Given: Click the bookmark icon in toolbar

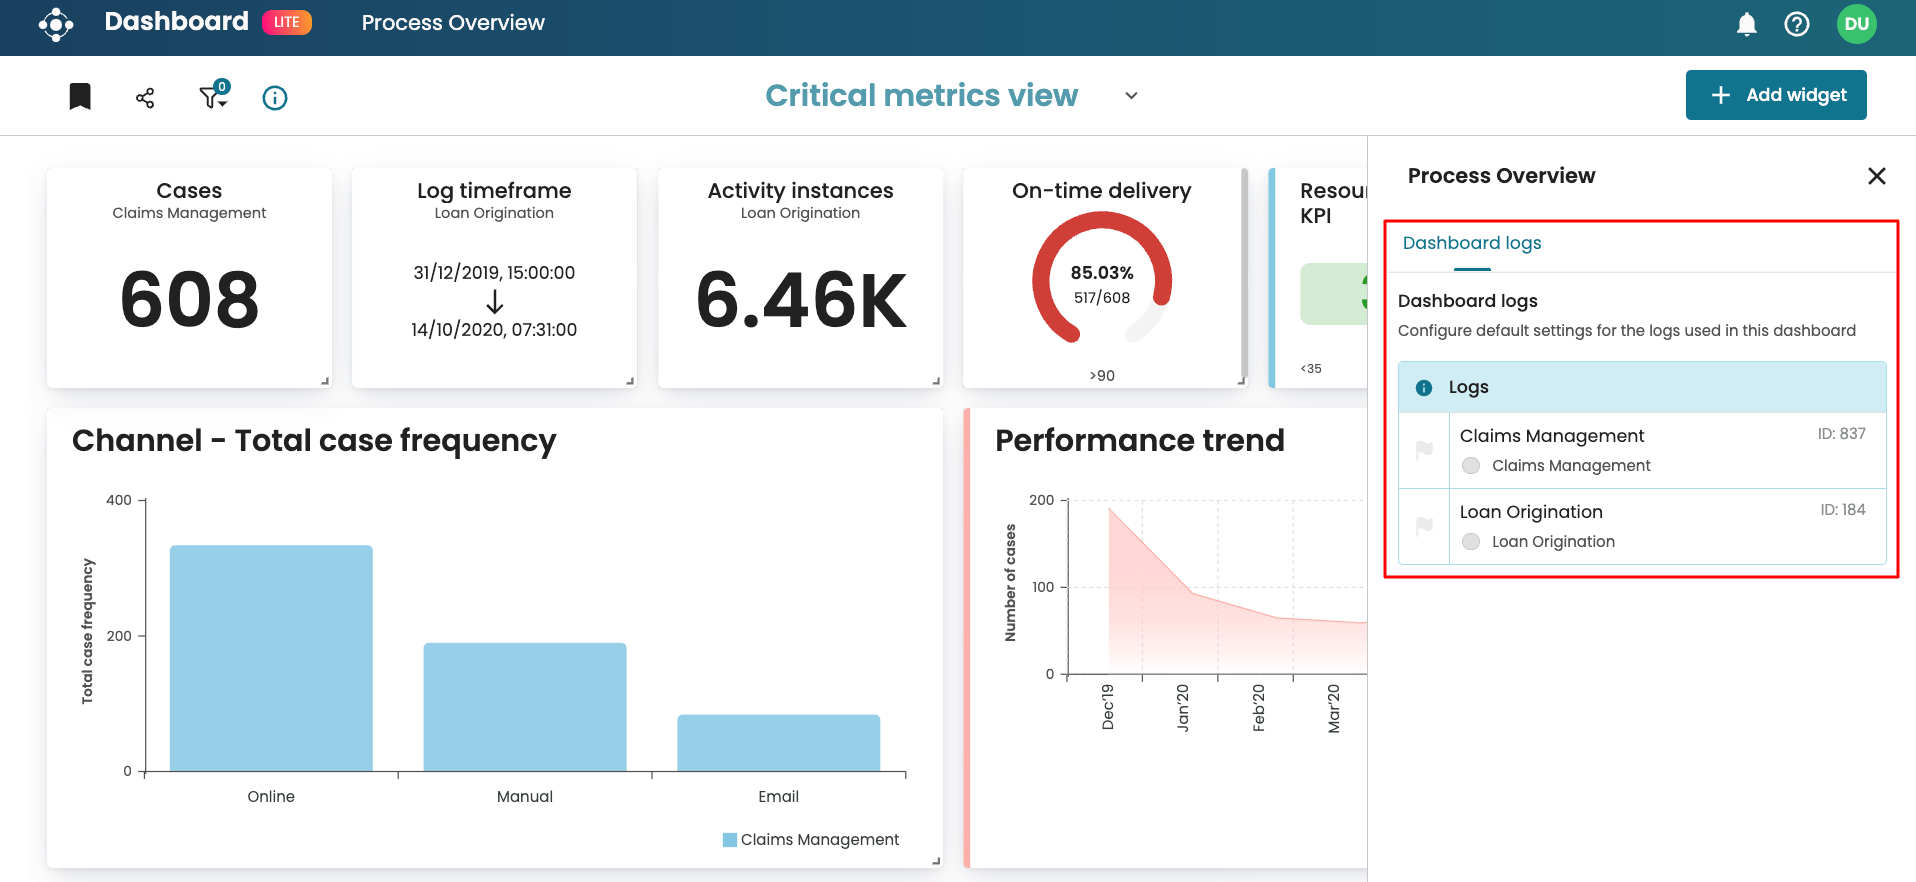Looking at the screenshot, I should [x=80, y=96].
